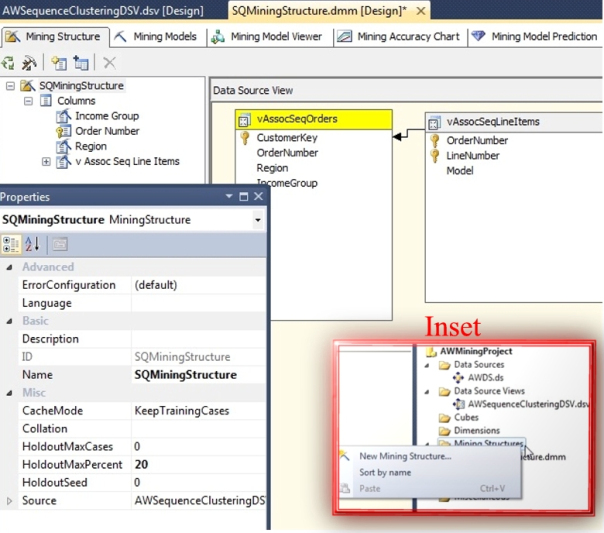
Task: Choose Sort by name from context menu
Action: click(385, 473)
